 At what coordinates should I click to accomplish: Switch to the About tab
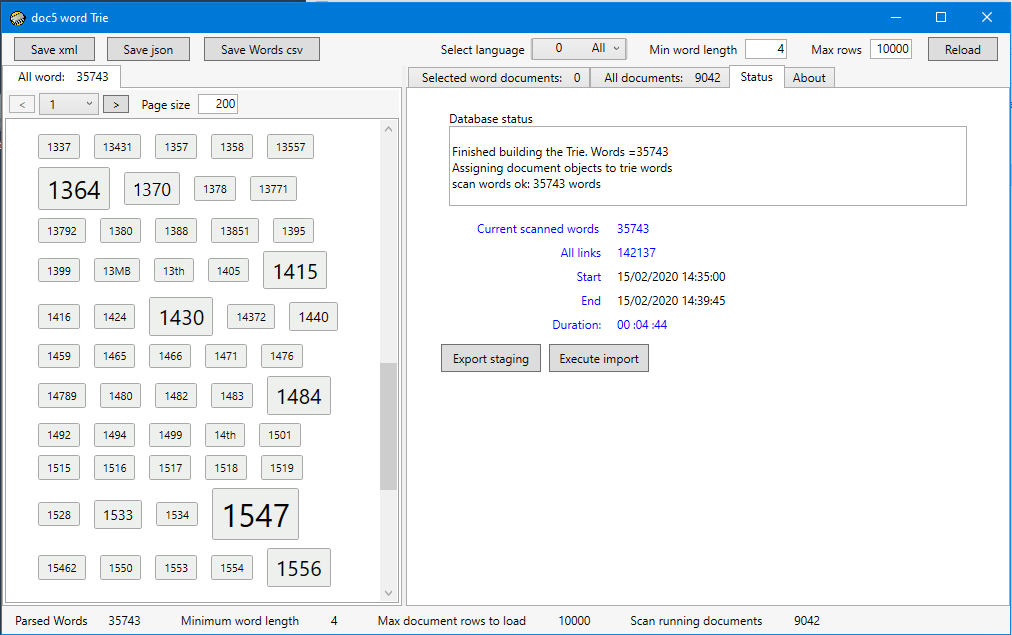pyautogui.click(x=809, y=78)
